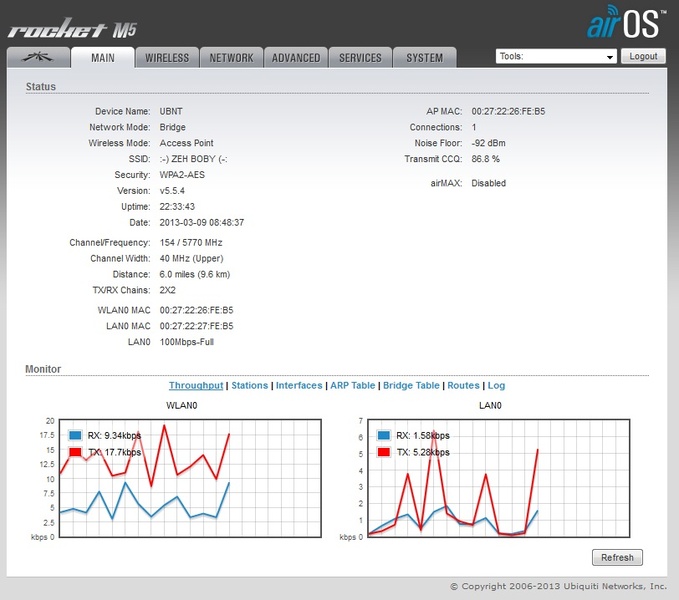This screenshot has height=600, width=679.
Task: Click the Channel Width value 40 MHz (Upper)
Action: pos(191,258)
